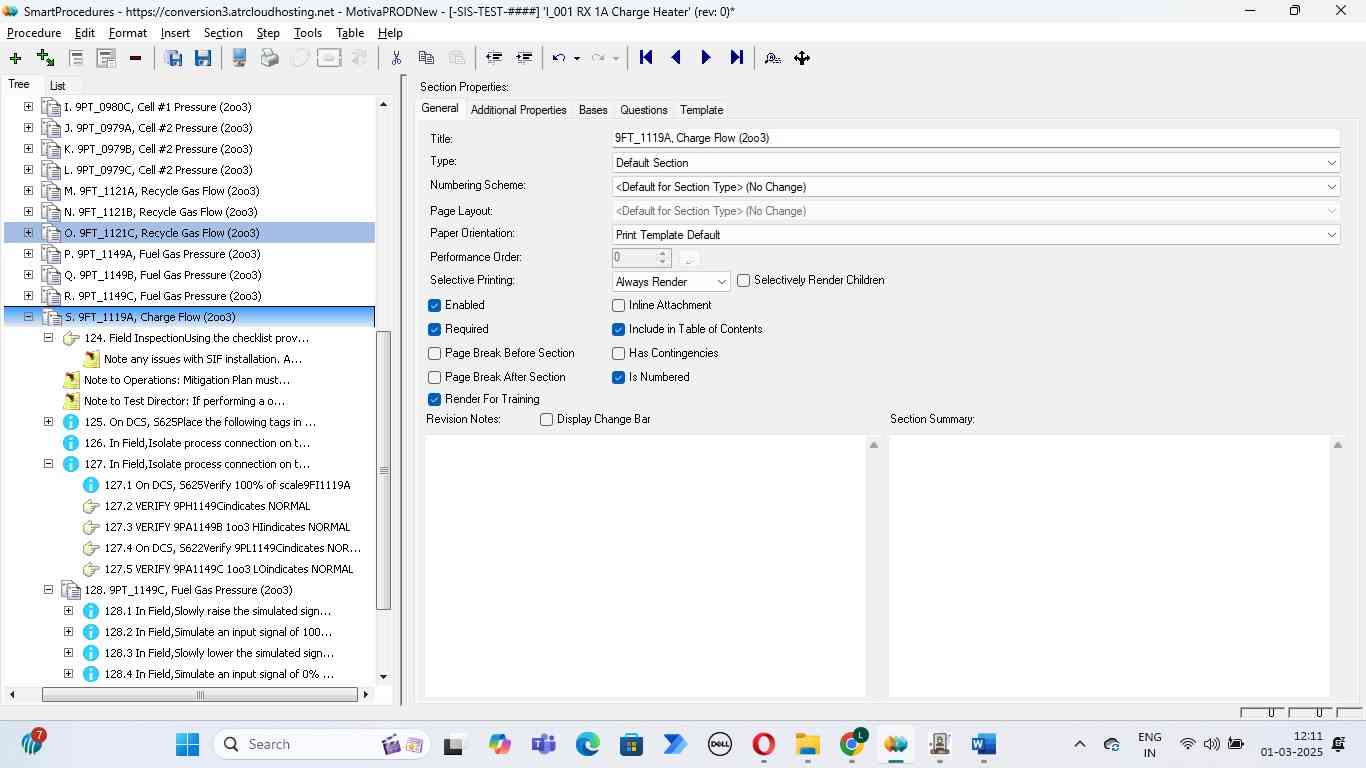The height and width of the screenshot is (768, 1366).
Task: Click the tree scroll down arrow
Action: pyautogui.click(x=383, y=677)
